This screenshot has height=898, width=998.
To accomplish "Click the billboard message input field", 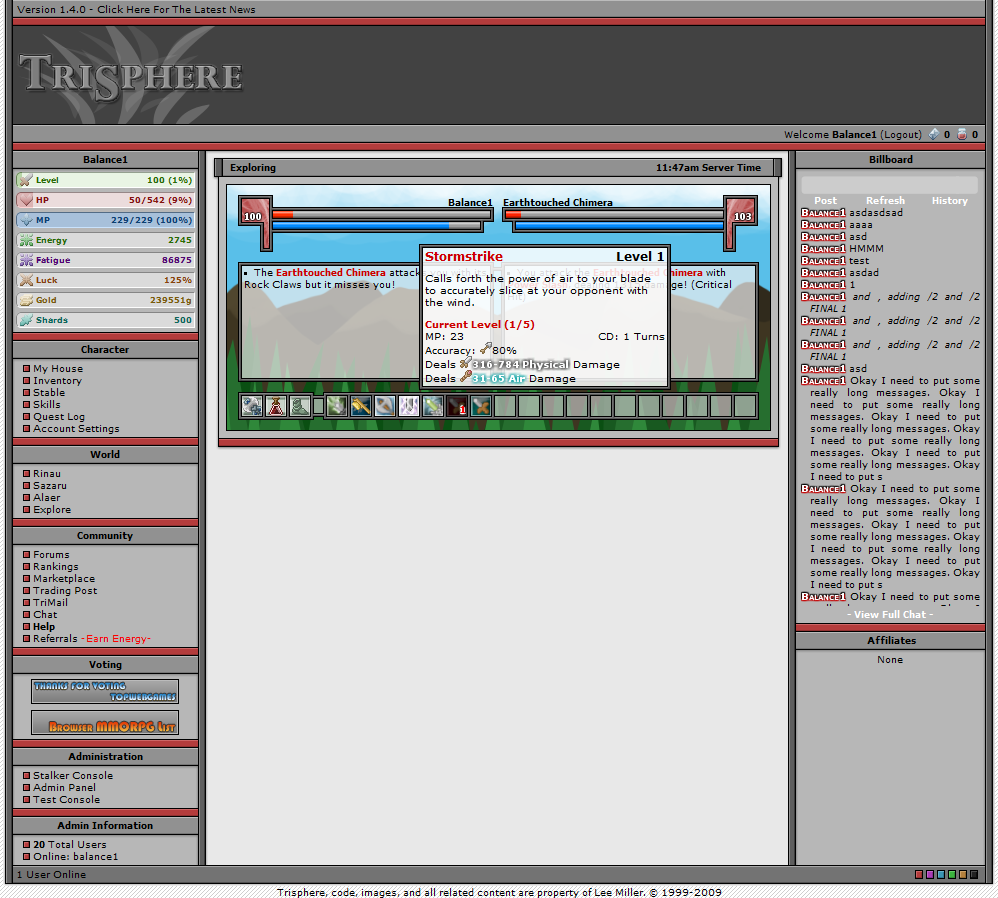I will pos(889,185).
